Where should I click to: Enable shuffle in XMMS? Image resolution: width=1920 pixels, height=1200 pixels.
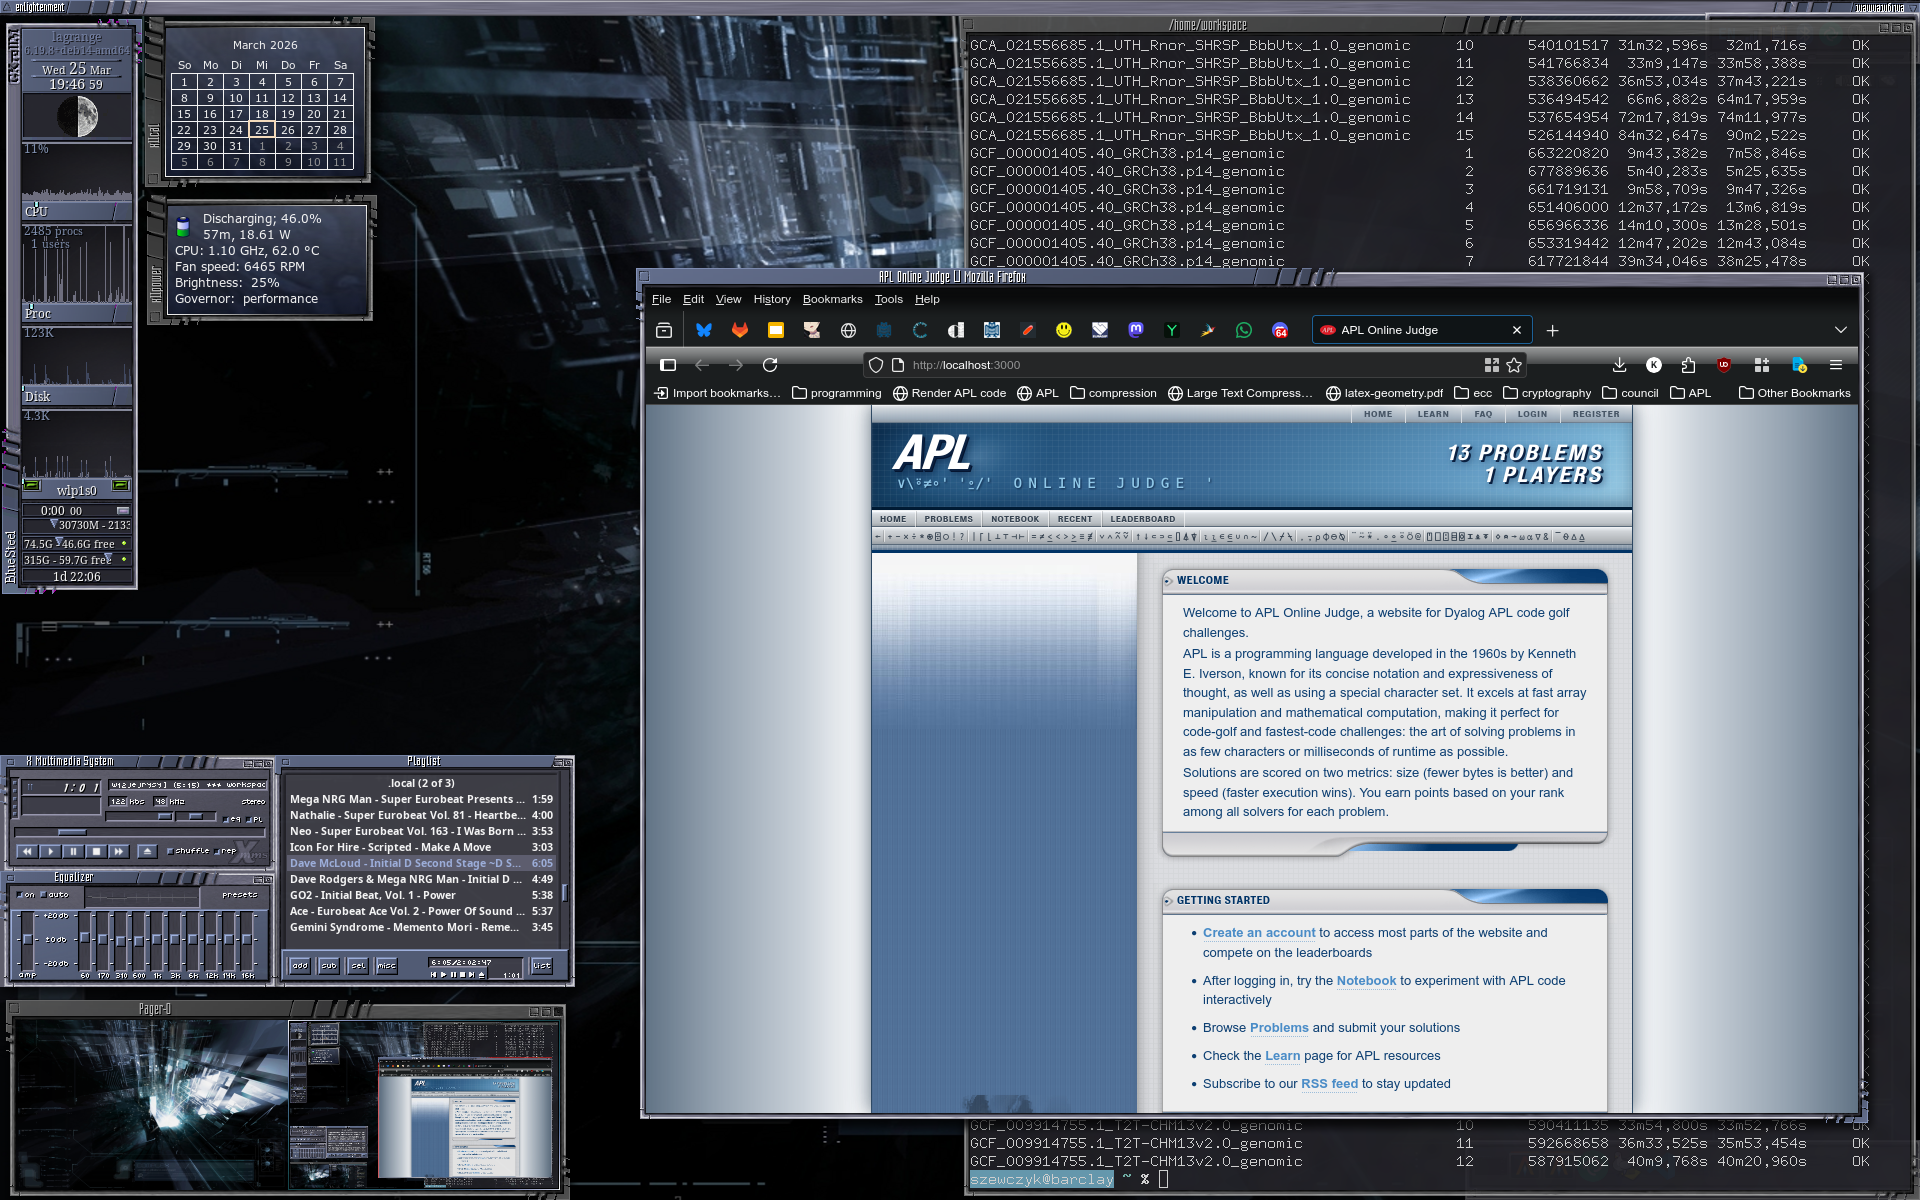coord(170,851)
